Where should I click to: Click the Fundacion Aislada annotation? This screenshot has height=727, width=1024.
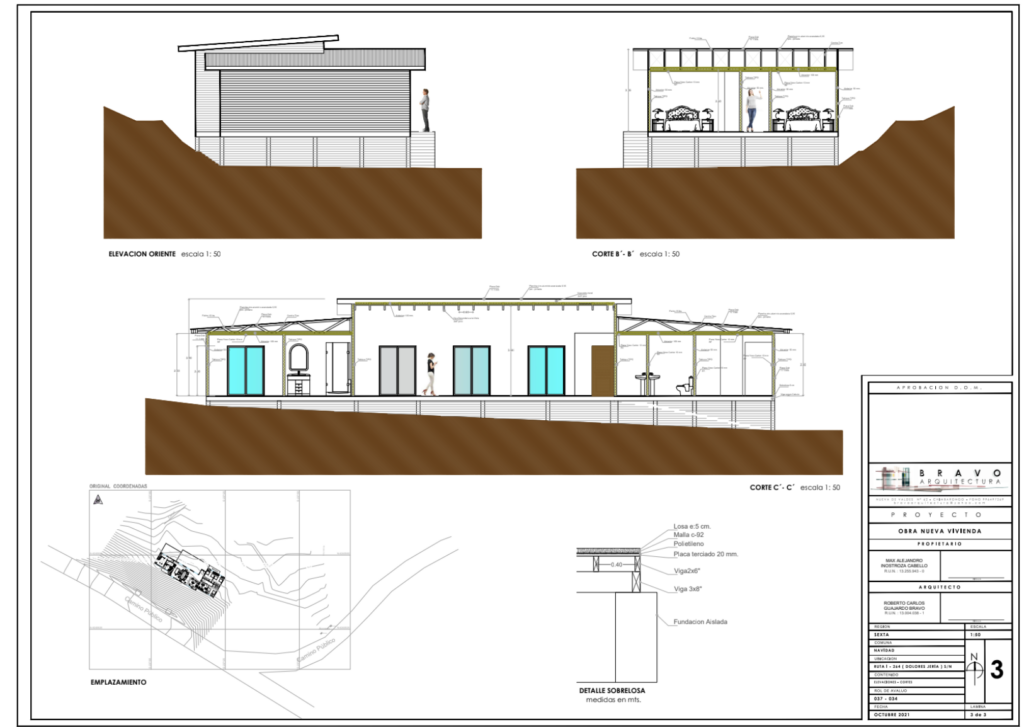coord(700,622)
